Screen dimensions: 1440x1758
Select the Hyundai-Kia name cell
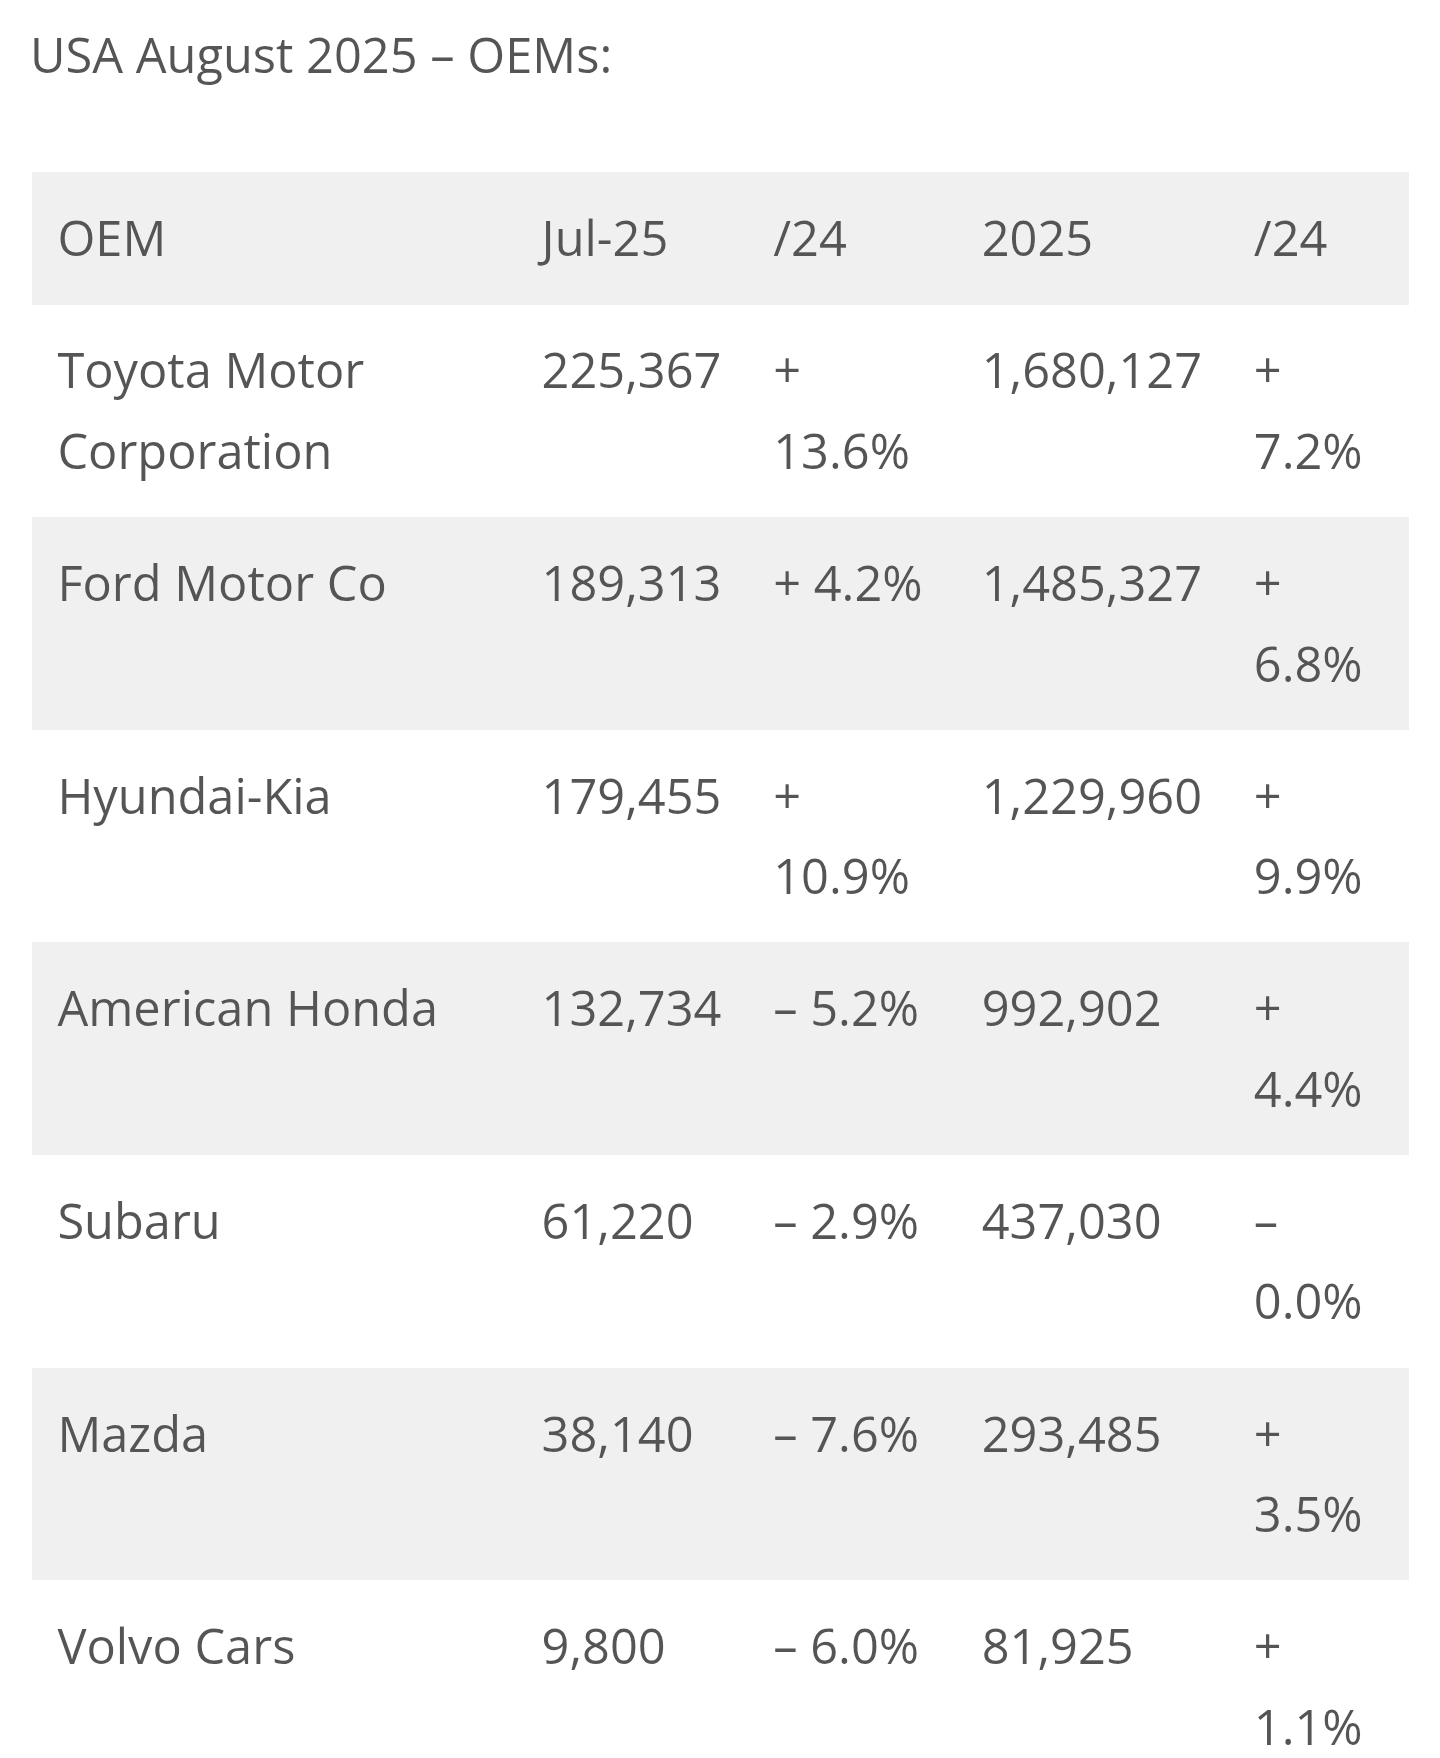click(194, 797)
